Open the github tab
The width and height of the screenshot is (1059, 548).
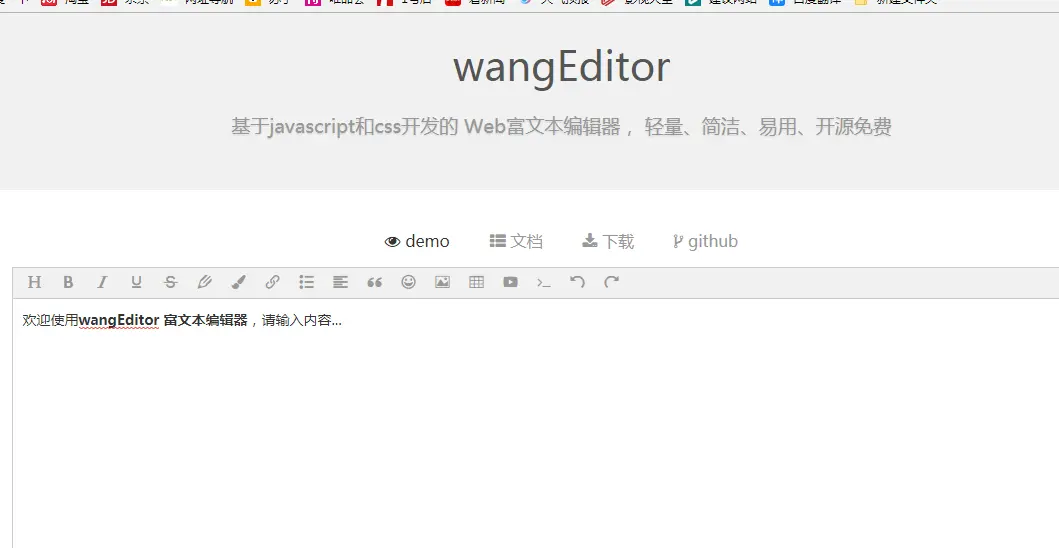tap(705, 241)
